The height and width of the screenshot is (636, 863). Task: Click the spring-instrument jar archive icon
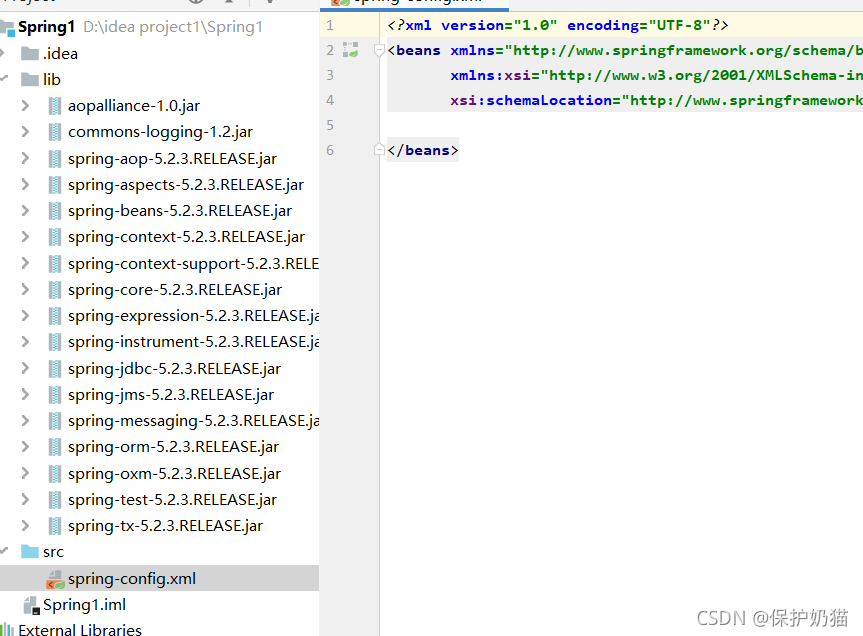click(x=54, y=342)
